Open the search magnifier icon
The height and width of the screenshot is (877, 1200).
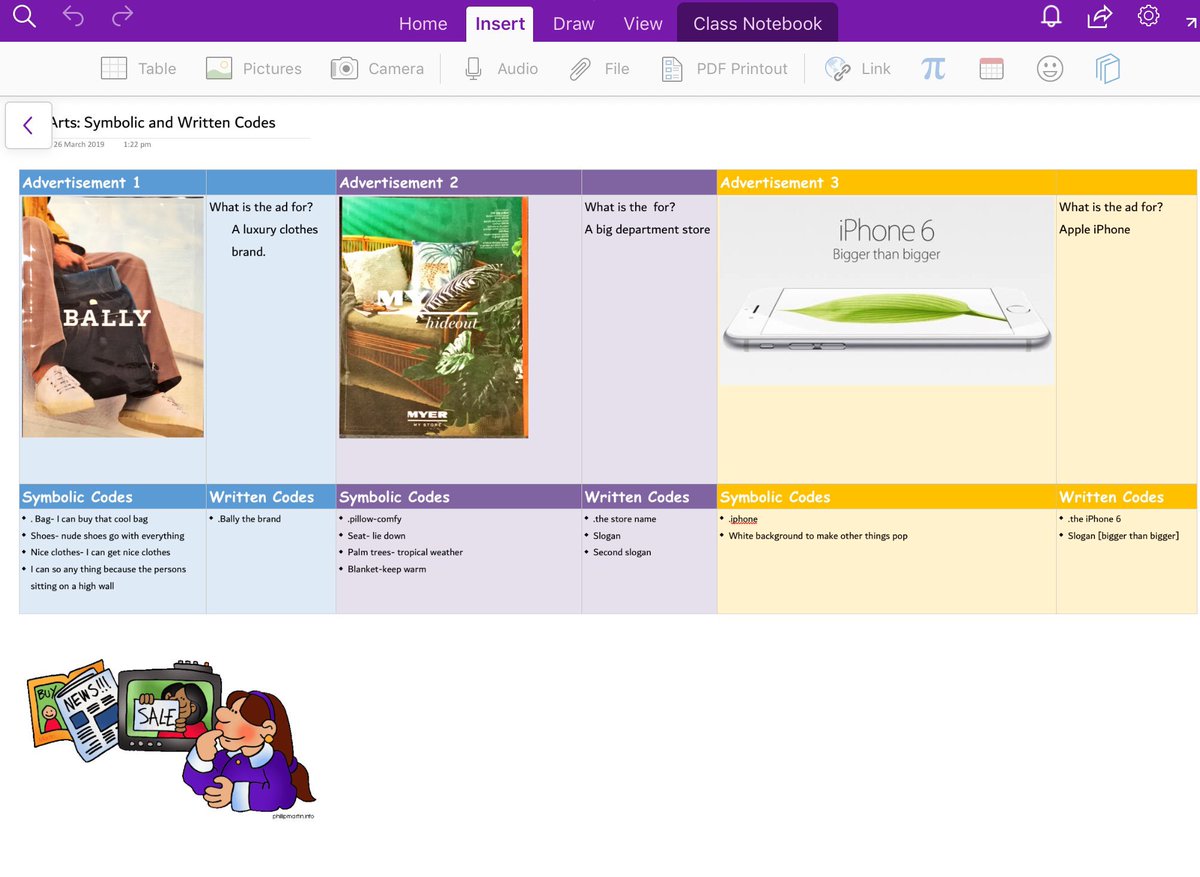[x=24, y=16]
